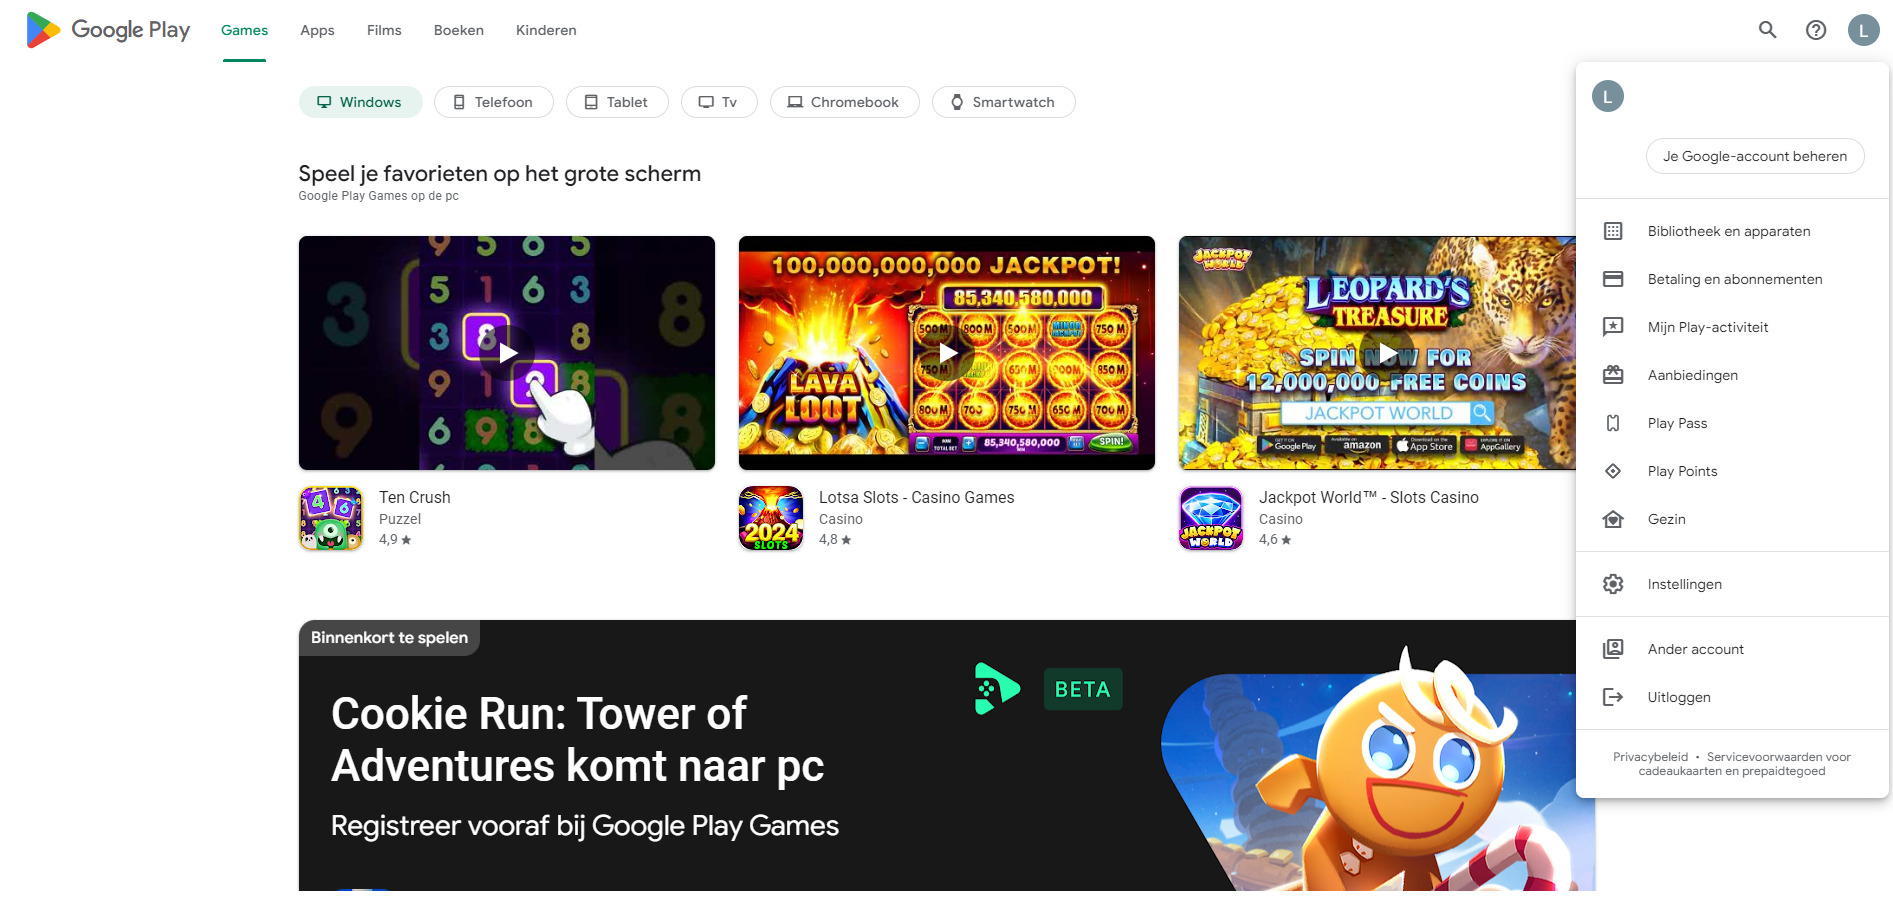The height and width of the screenshot is (897, 1893).
Task: Click the account avatar in header
Action: coord(1864,30)
